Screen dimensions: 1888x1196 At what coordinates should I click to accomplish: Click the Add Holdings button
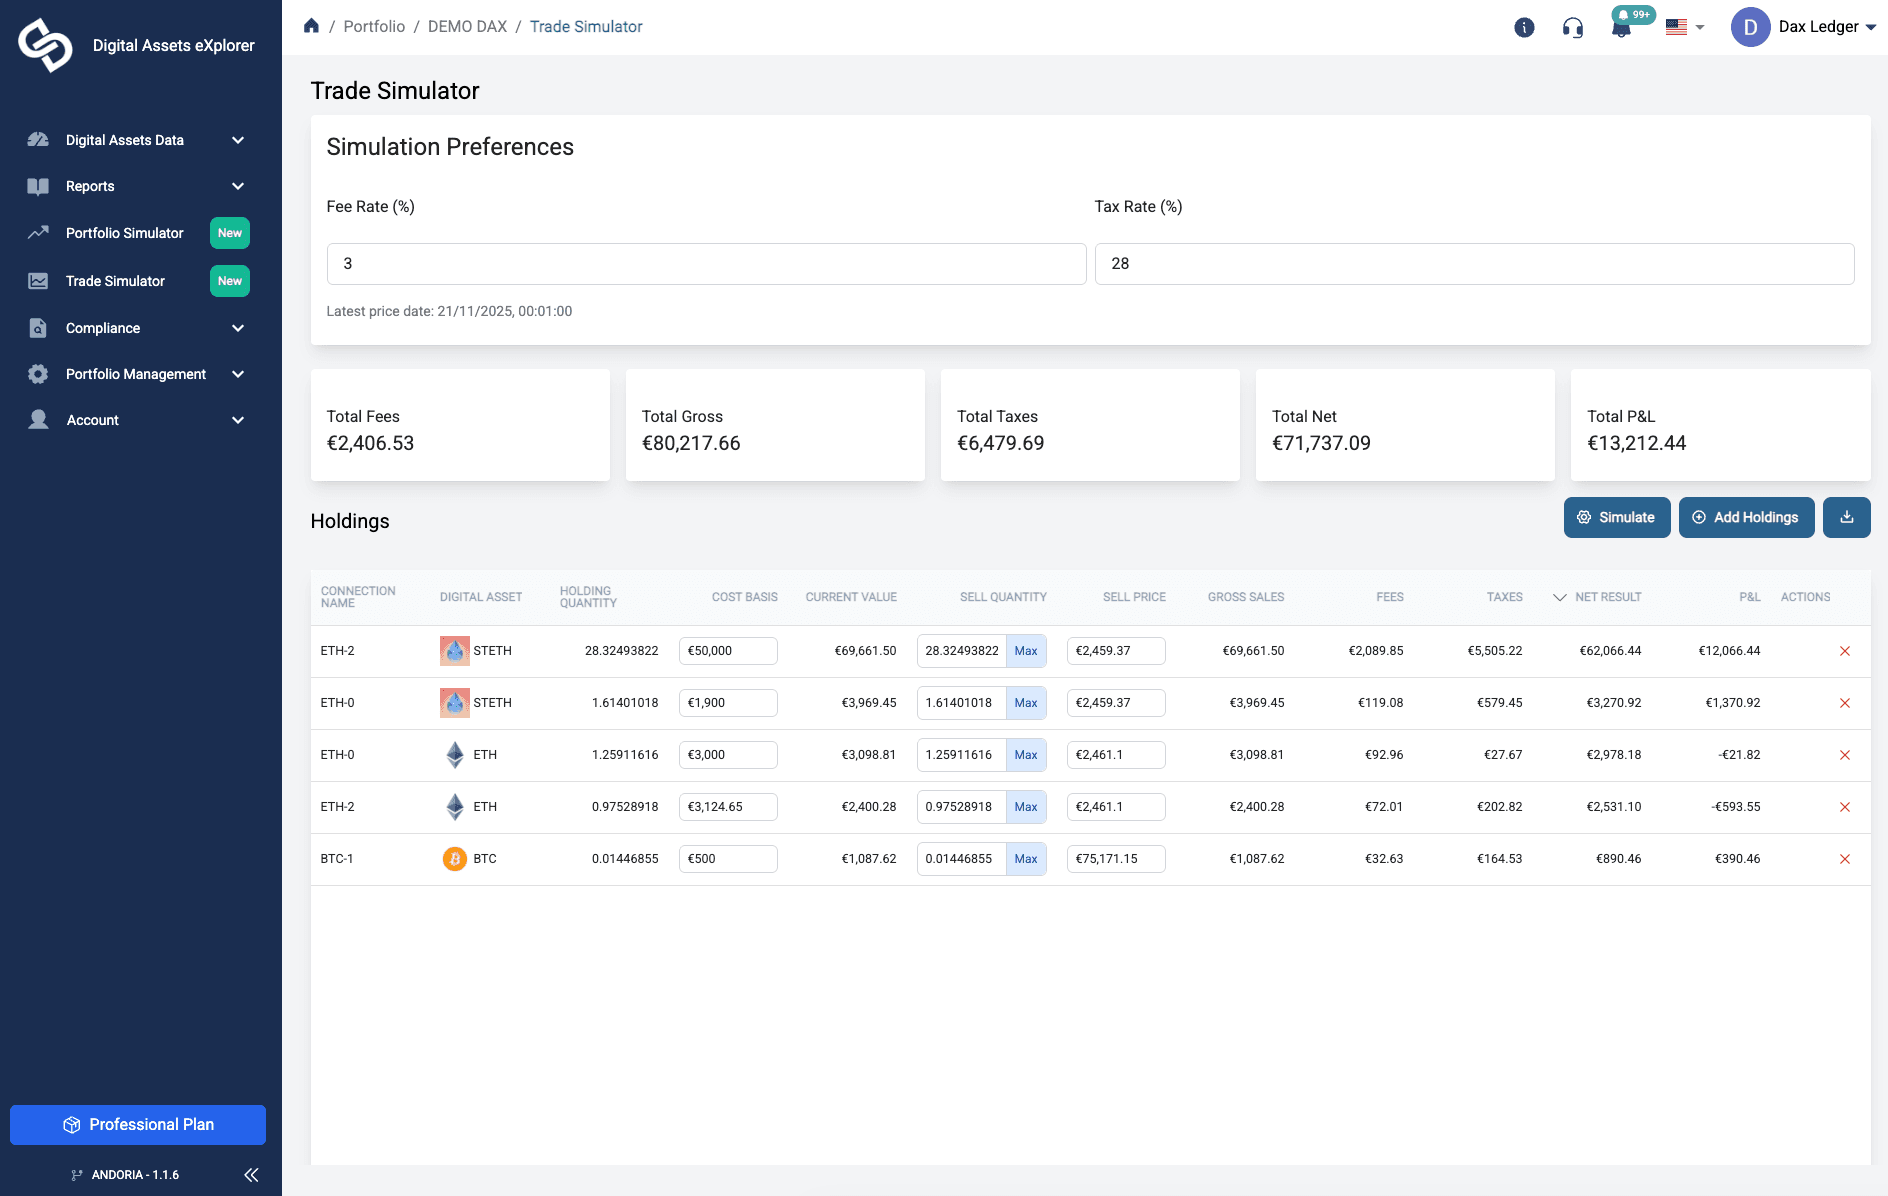pos(1746,517)
